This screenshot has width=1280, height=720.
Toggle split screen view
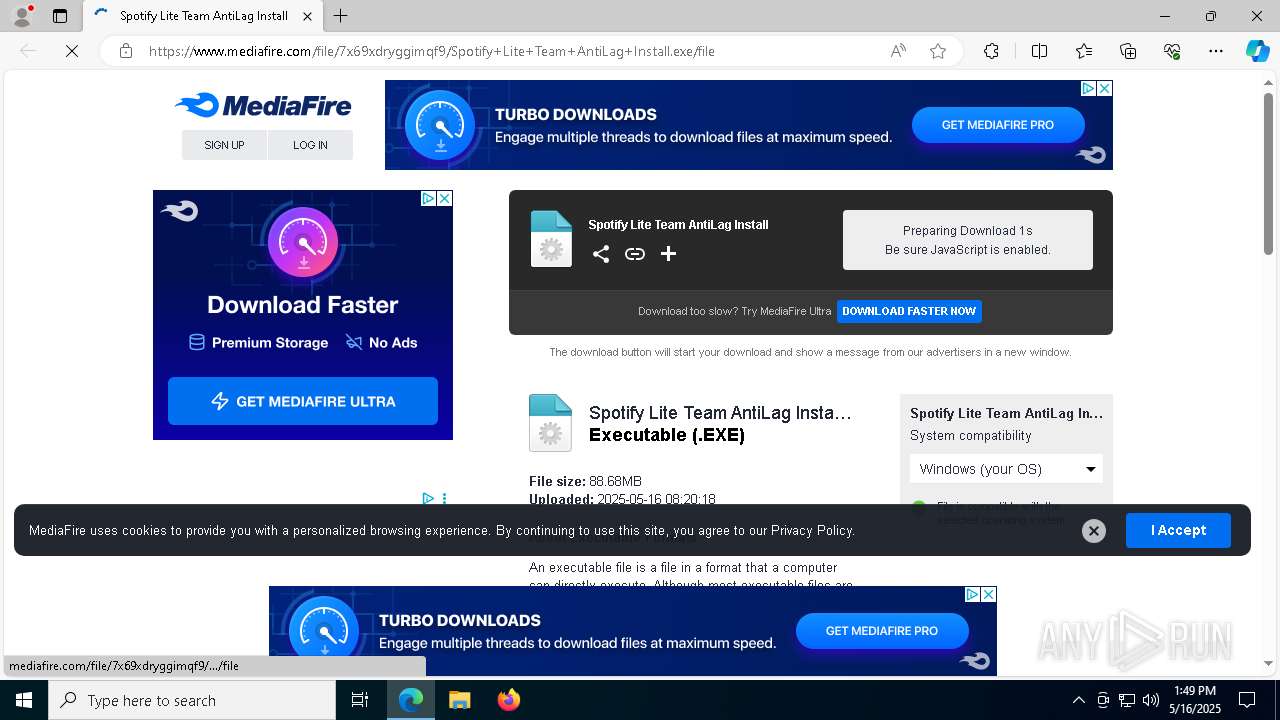(x=1039, y=51)
